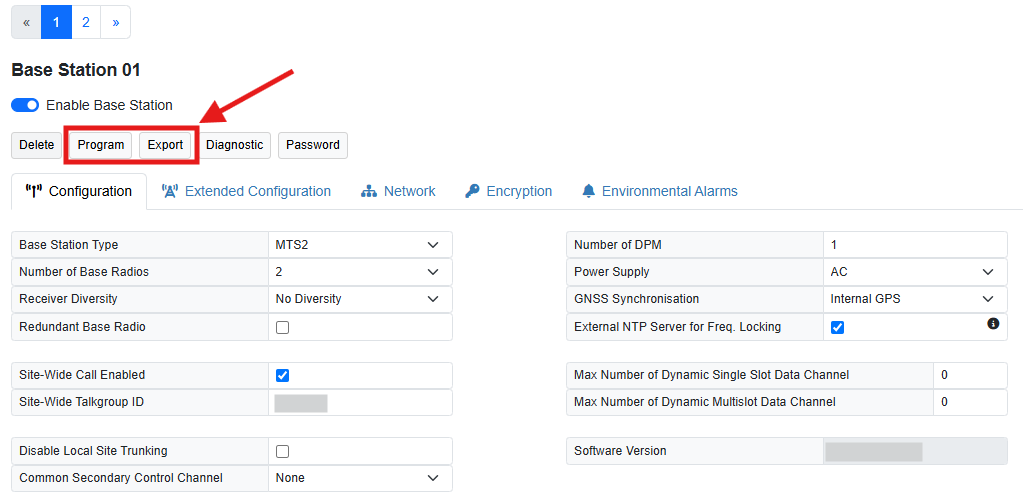Click the Power Supply label

point(611,272)
